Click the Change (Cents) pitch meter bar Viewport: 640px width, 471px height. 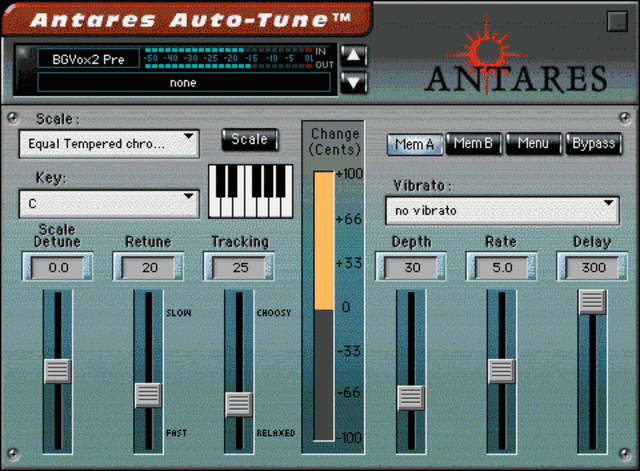click(324, 306)
